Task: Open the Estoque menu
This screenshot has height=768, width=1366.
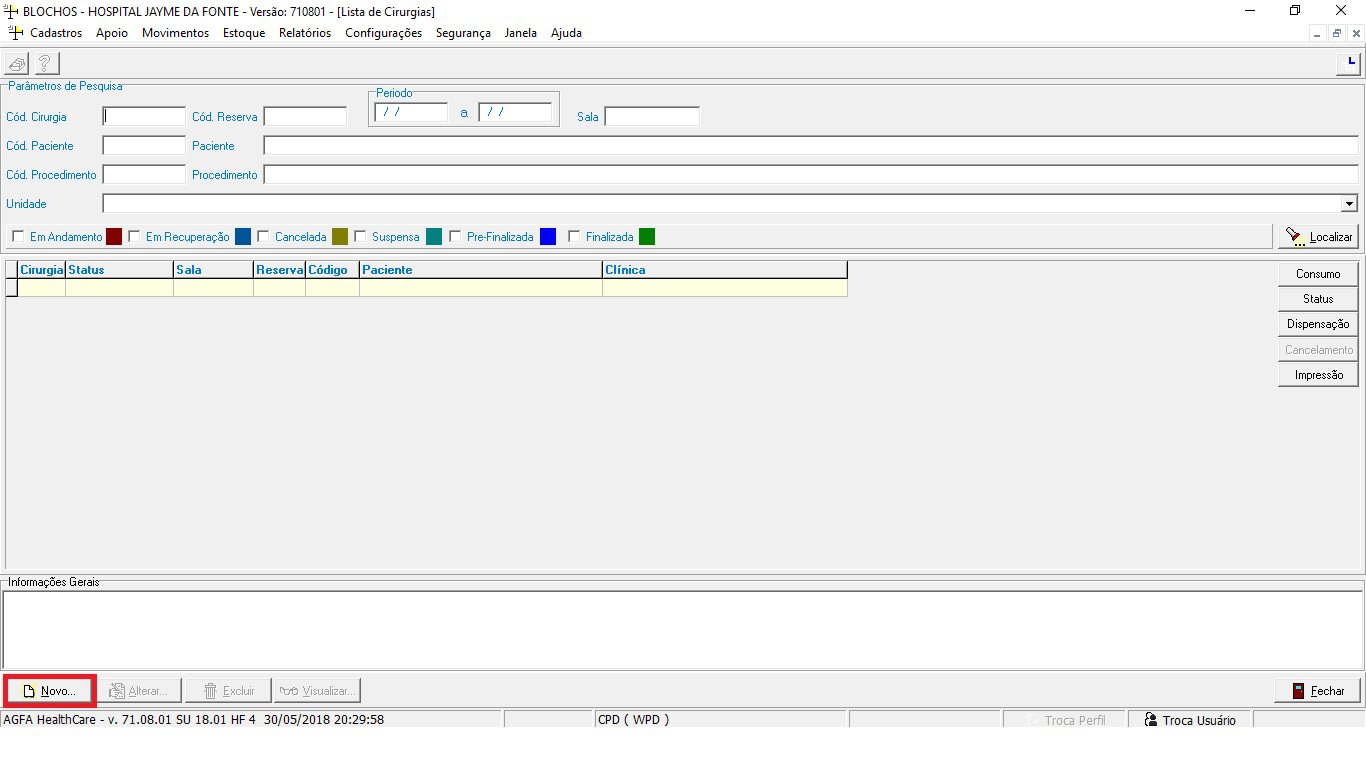Action: pyautogui.click(x=244, y=33)
